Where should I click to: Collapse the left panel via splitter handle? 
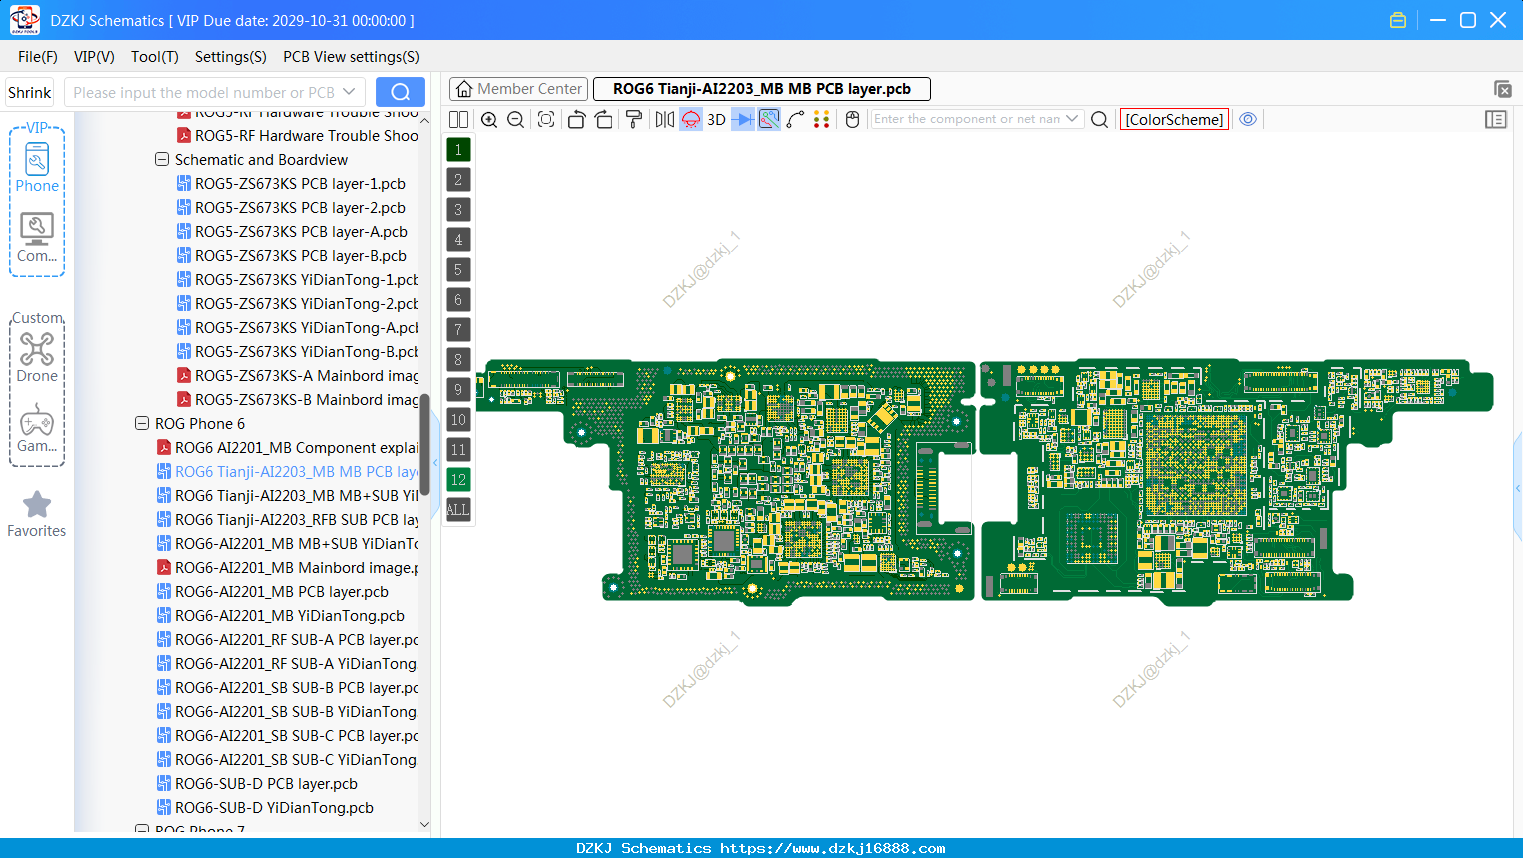435,463
